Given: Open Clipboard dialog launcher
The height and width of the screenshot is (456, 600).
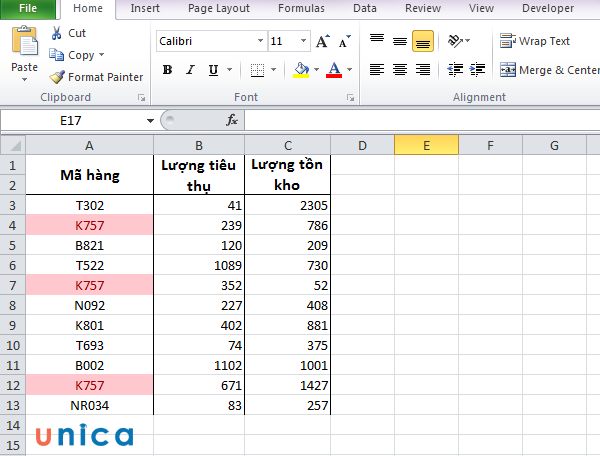Looking at the screenshot, I should (142, 98).
